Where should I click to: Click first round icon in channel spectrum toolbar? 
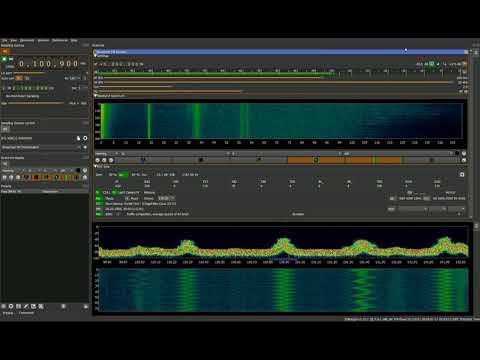[x=98, y=160]
